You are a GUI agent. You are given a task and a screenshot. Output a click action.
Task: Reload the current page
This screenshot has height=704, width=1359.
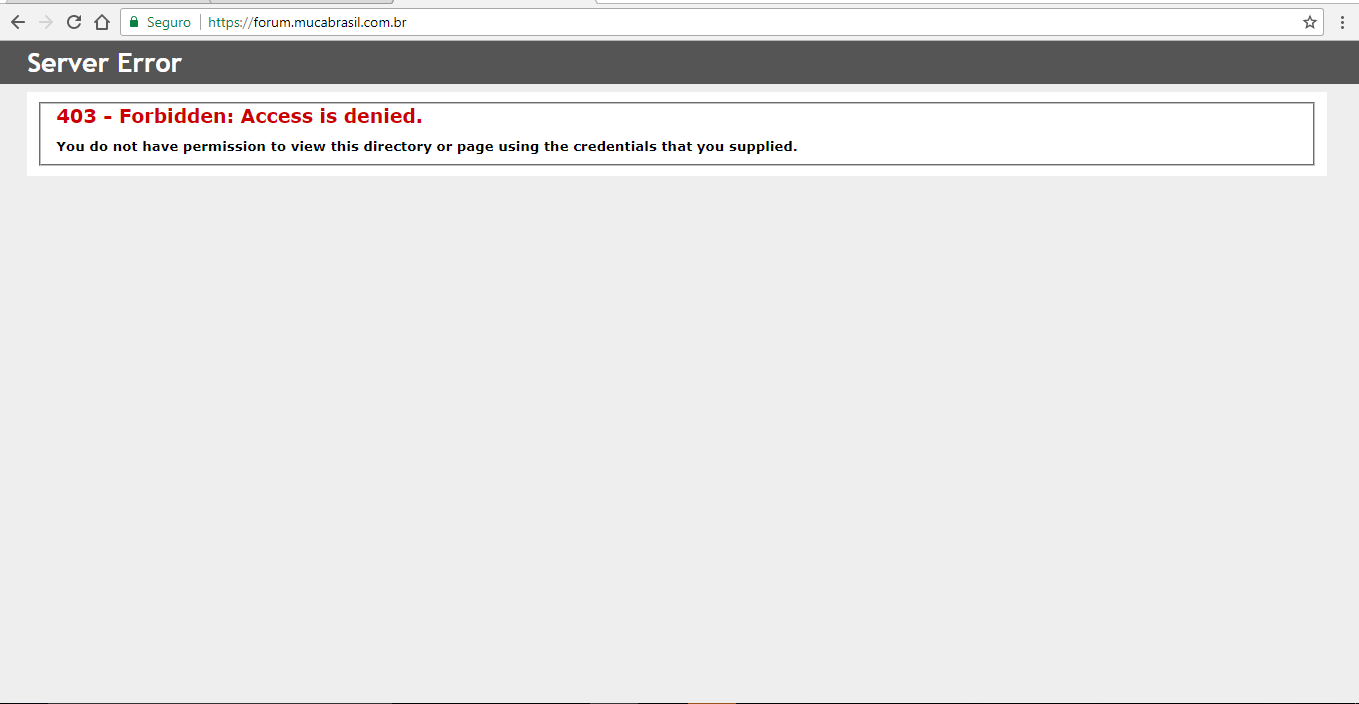pyautogui.click(x=74, y=22)
